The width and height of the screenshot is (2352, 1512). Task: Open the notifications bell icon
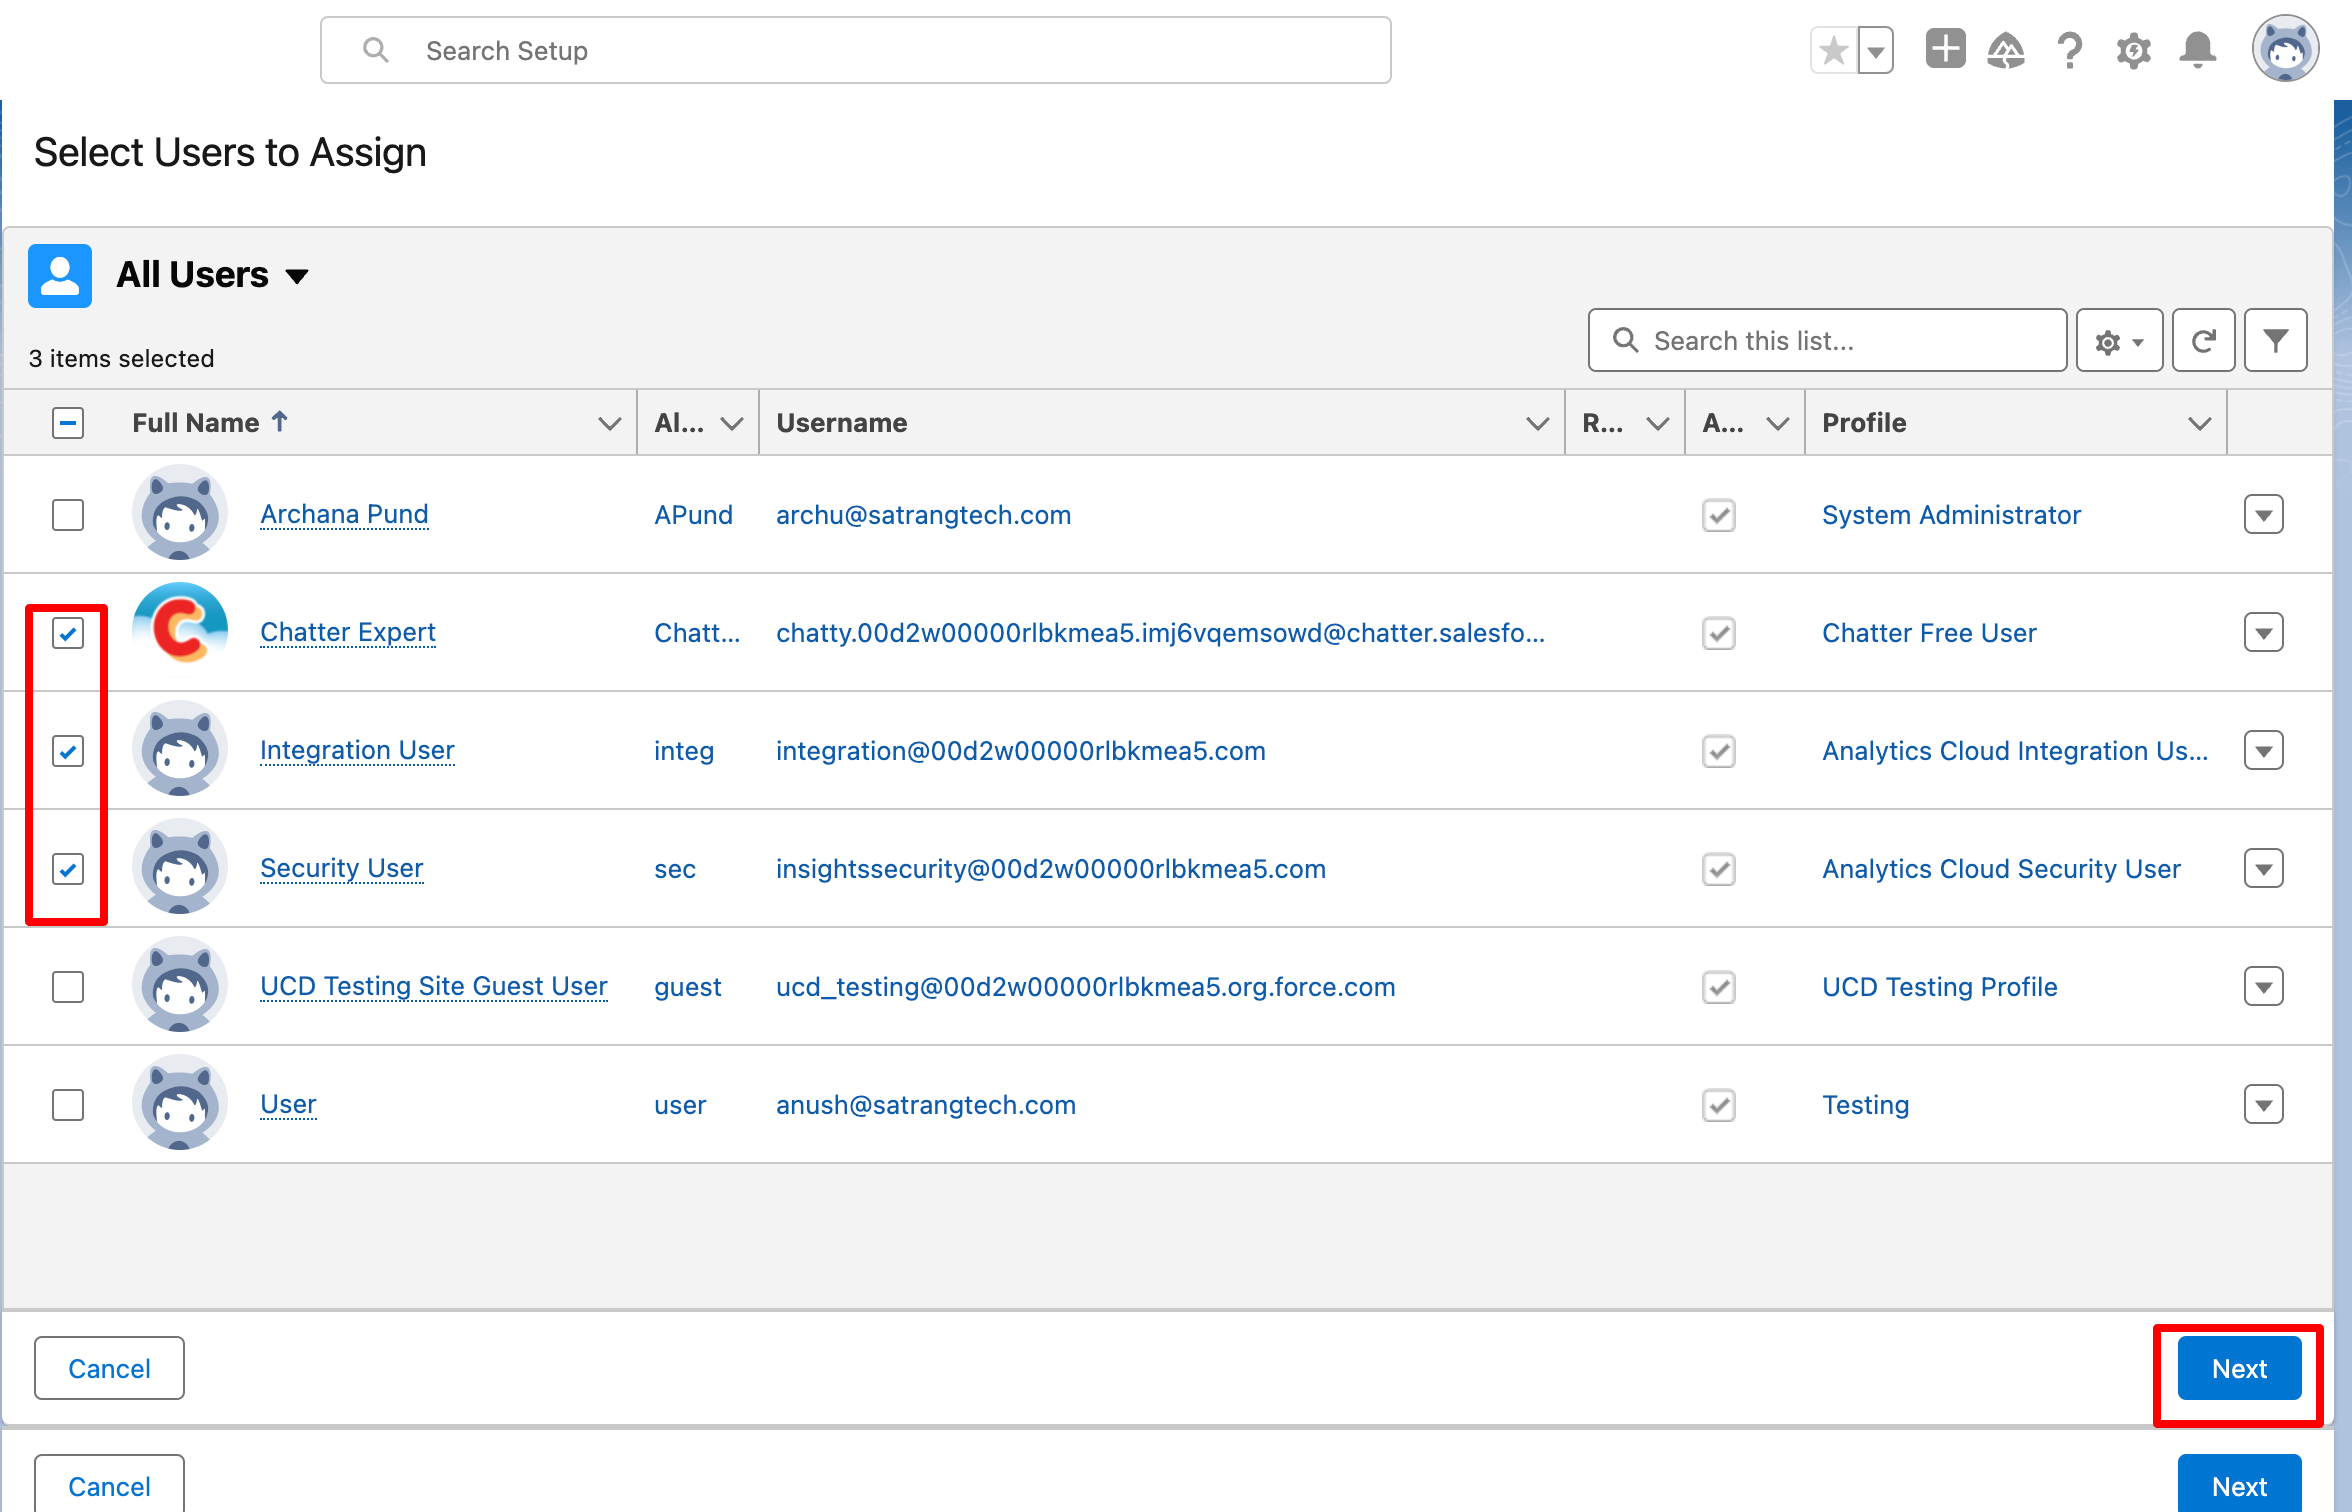[x=2197, y=50]
